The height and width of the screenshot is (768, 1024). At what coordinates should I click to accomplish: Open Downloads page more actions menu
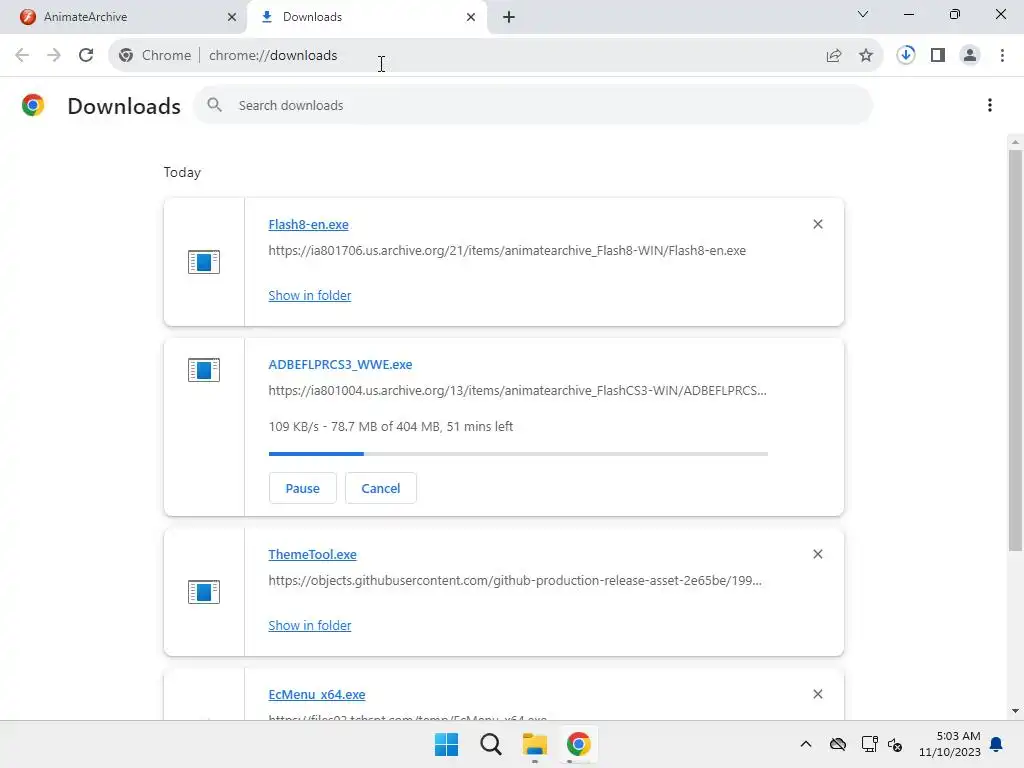(x=989, y=105)
